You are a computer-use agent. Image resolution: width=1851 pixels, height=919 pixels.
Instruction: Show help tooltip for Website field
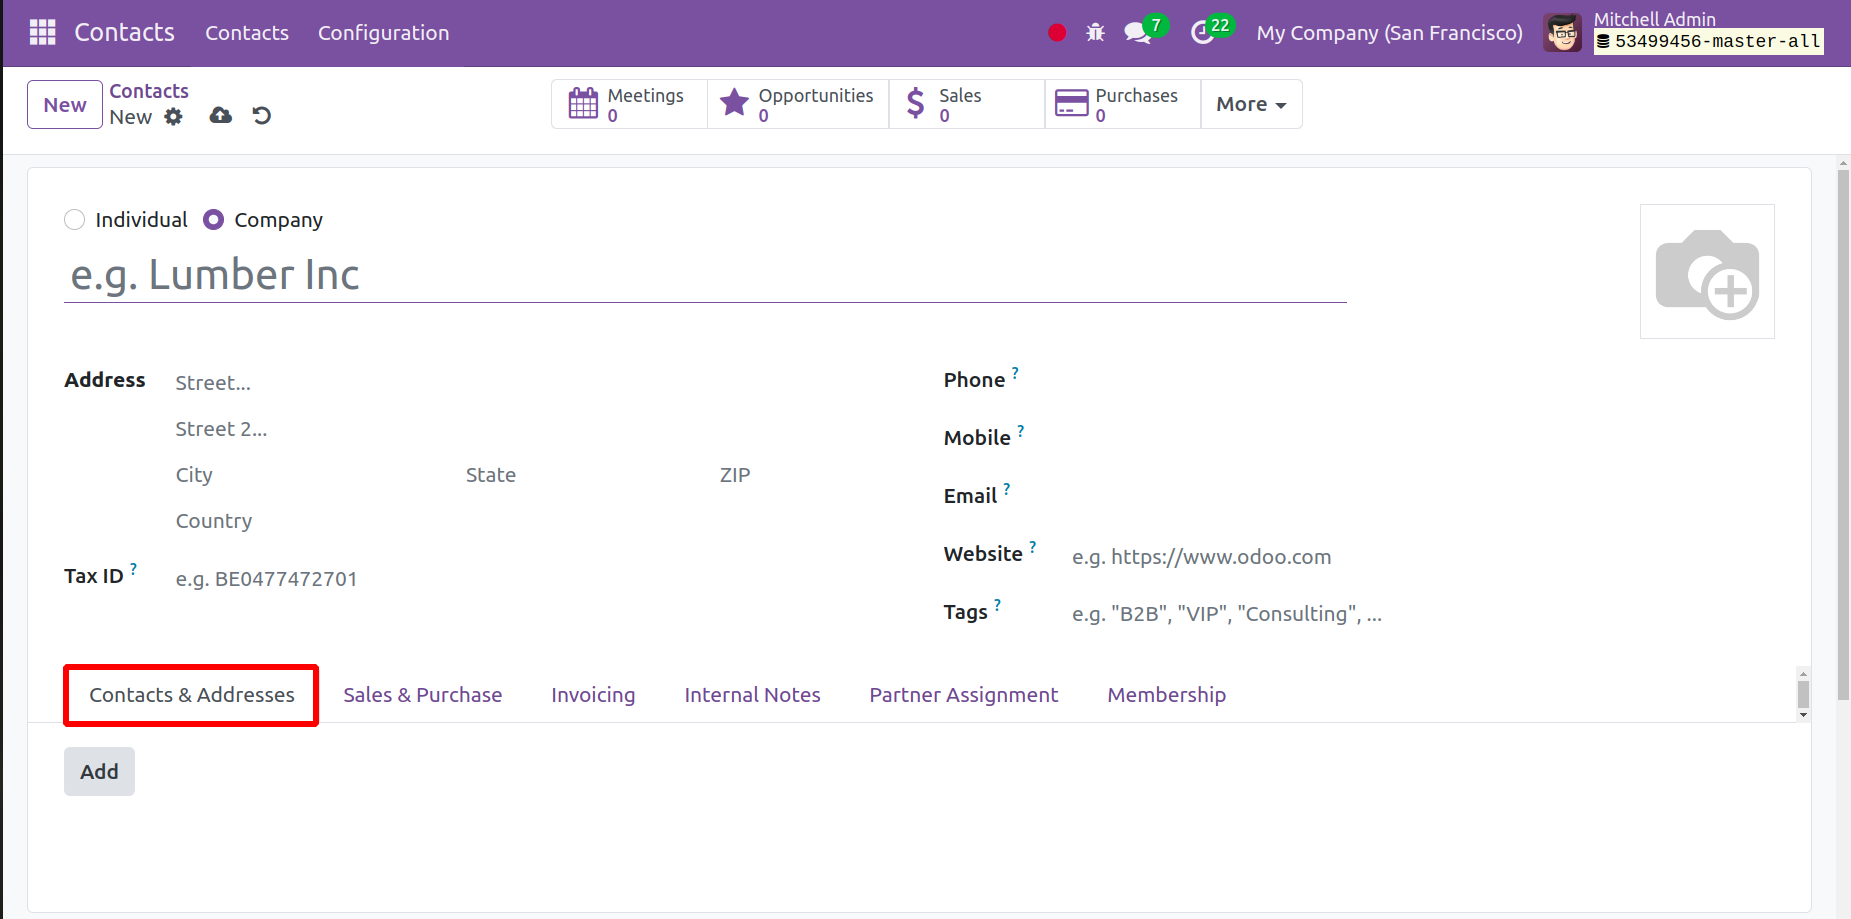(1033, 546)
